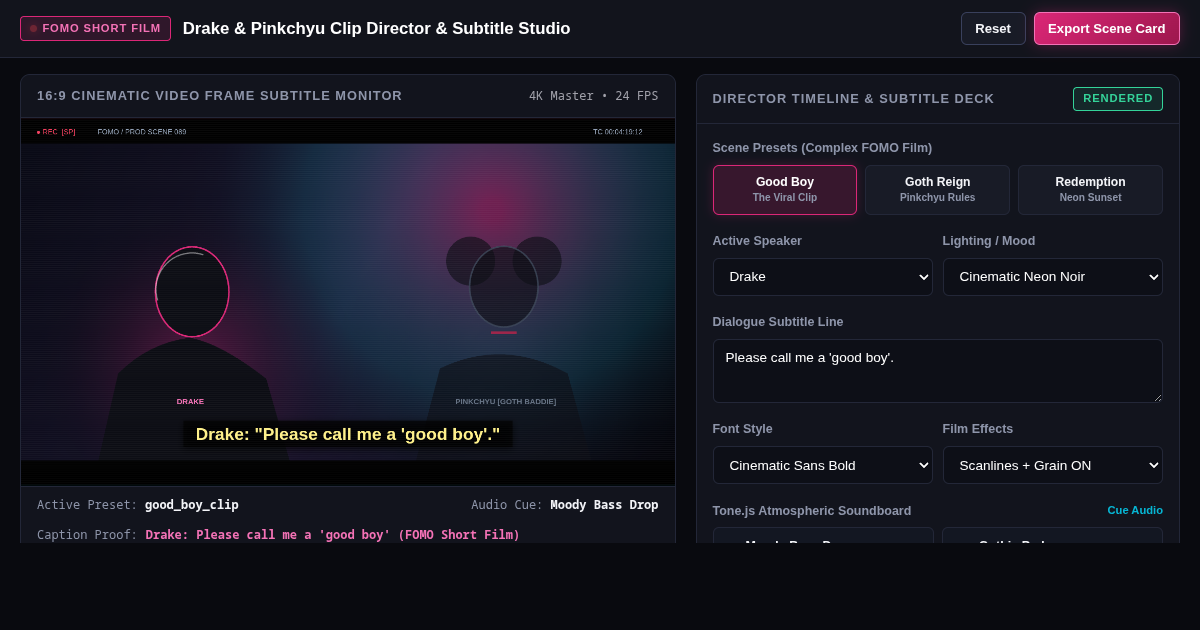
Task: Click the Director Timeline & Subtitle Deck heading
Action: click(853, 99)
